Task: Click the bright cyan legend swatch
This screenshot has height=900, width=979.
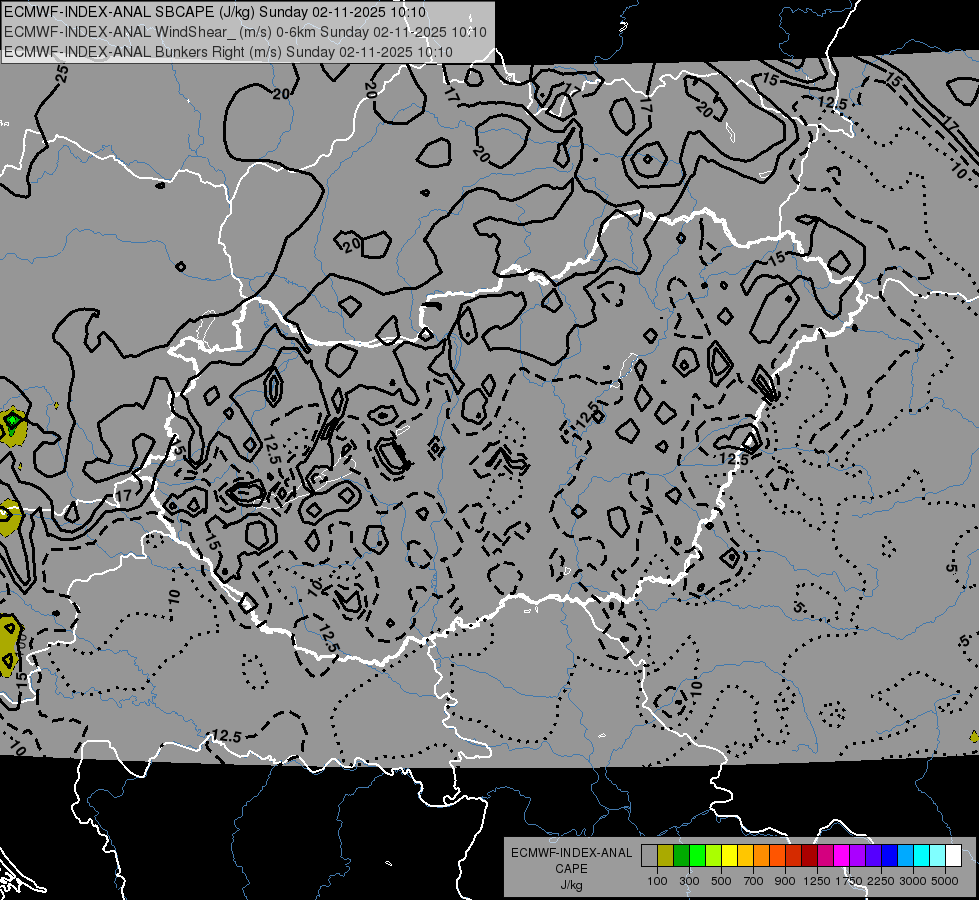Action: [922, 856]
